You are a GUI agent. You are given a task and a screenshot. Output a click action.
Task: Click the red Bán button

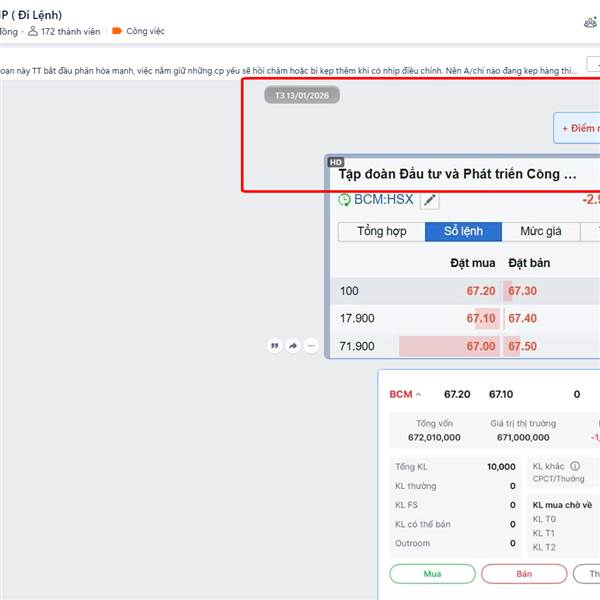tap(524, 574)
